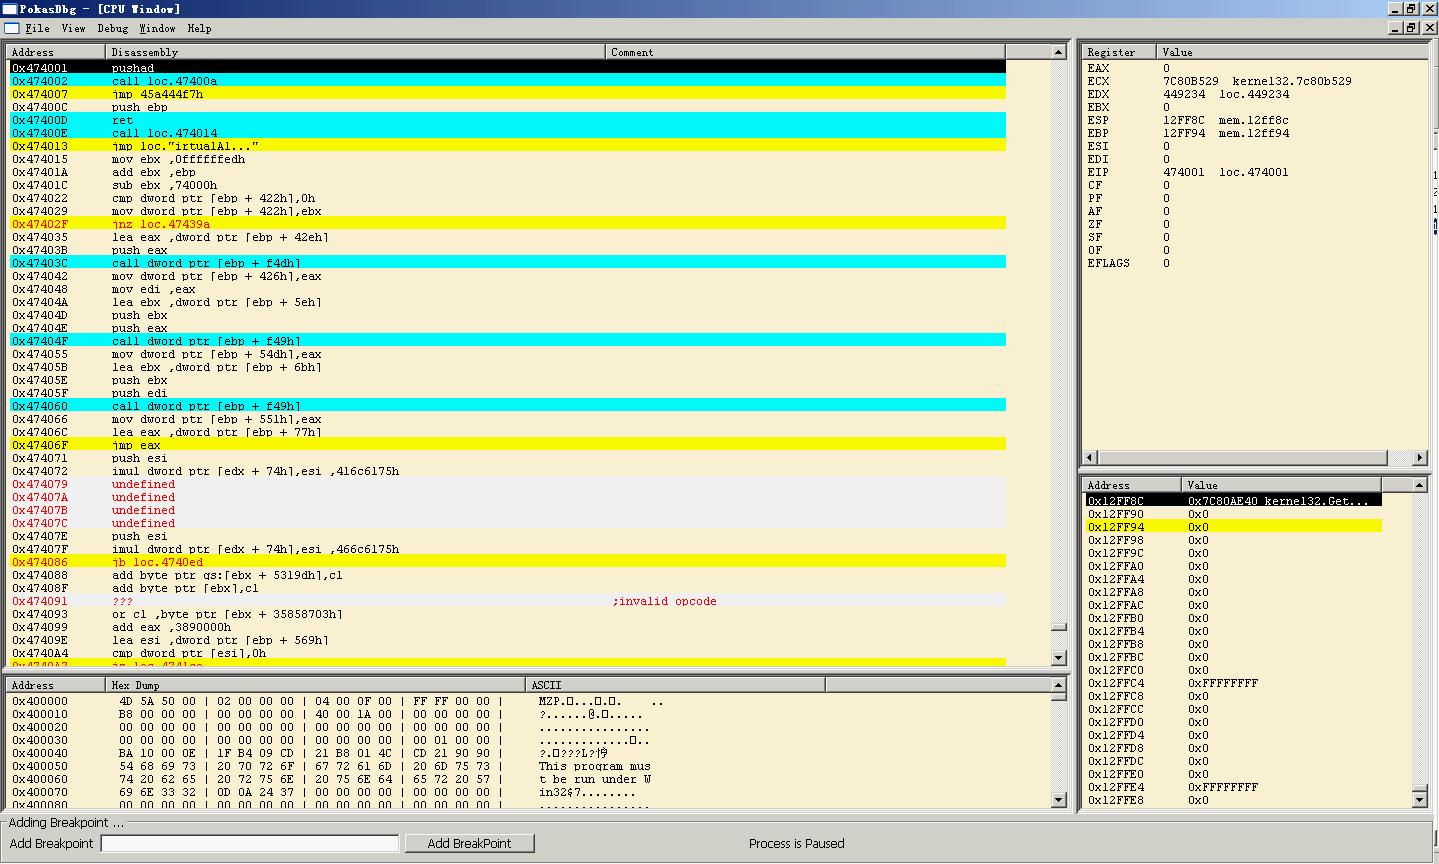Open the Debug menu

(x=112, y=28)
